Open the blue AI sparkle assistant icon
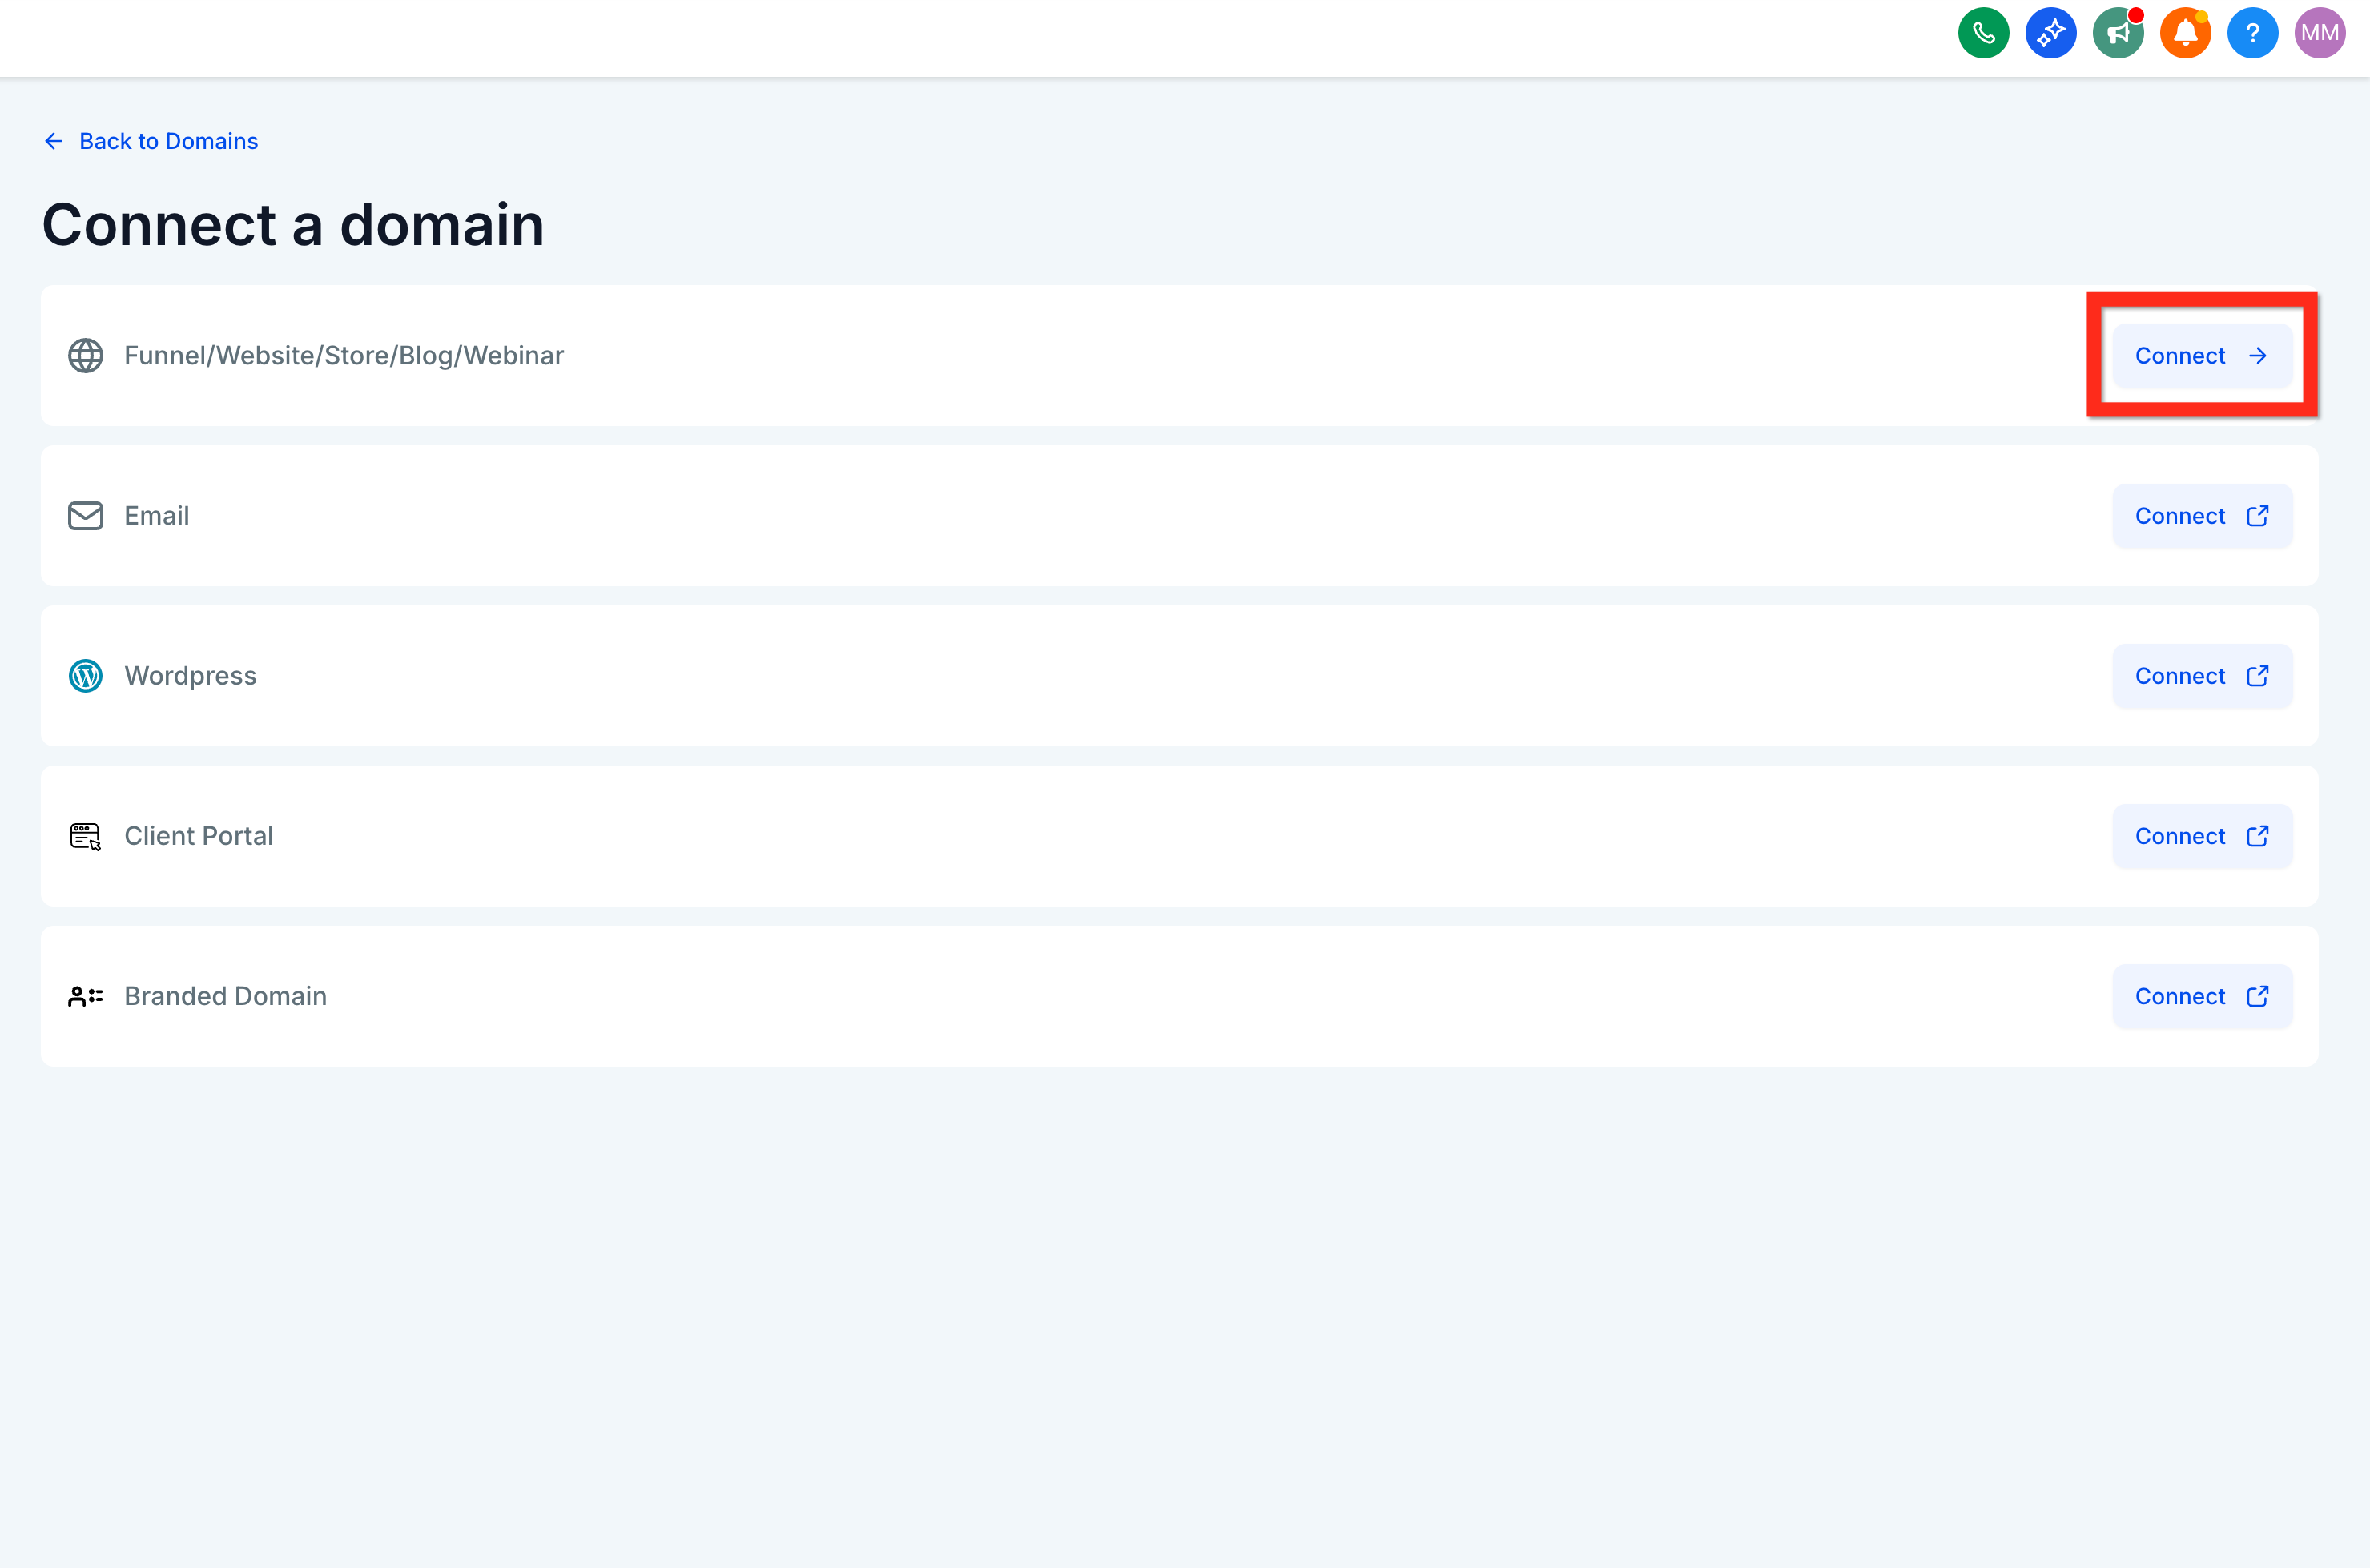Screen dimensions: 2370x1568 pyautogui.click(x=2050, y=33)
